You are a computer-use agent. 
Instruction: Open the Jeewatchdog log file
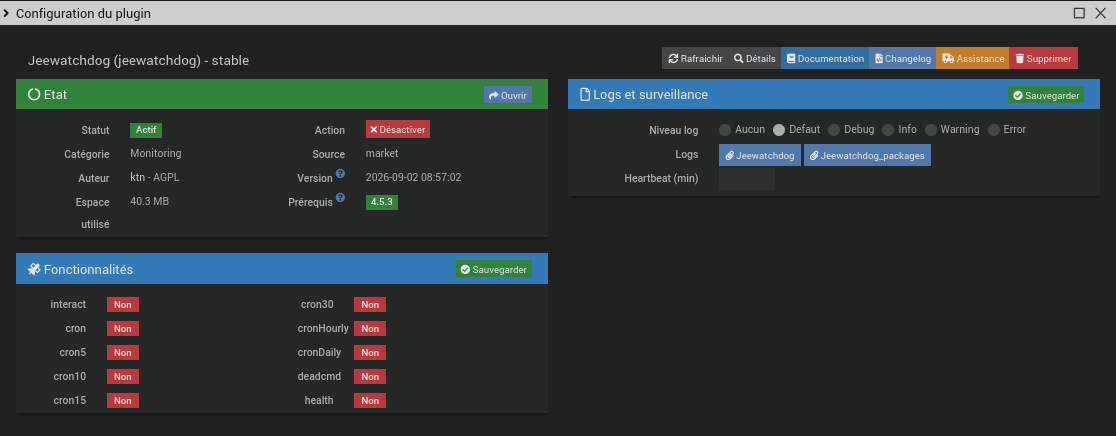tap(759, 155)
